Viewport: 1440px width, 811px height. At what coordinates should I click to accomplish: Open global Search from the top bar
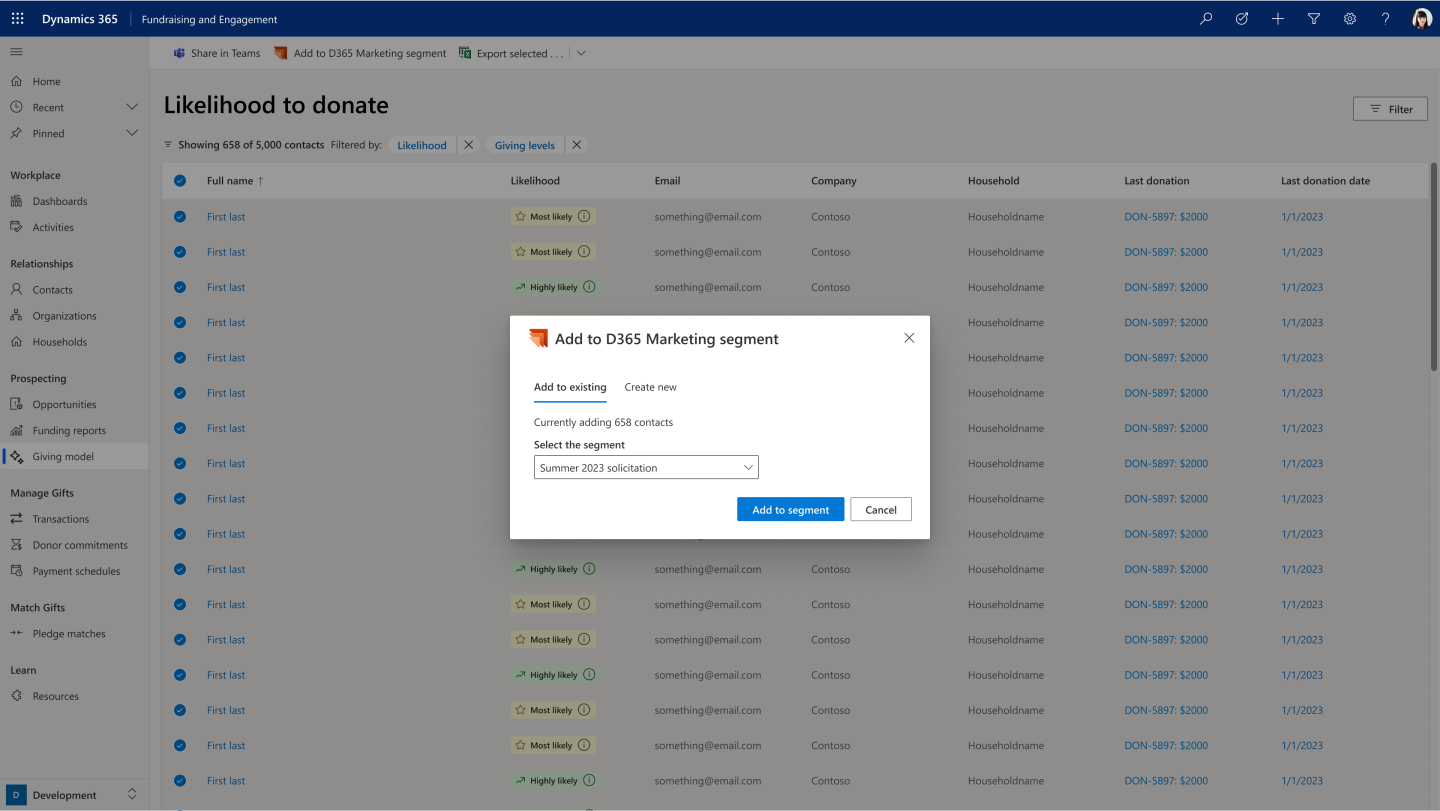click(1205, 18)
